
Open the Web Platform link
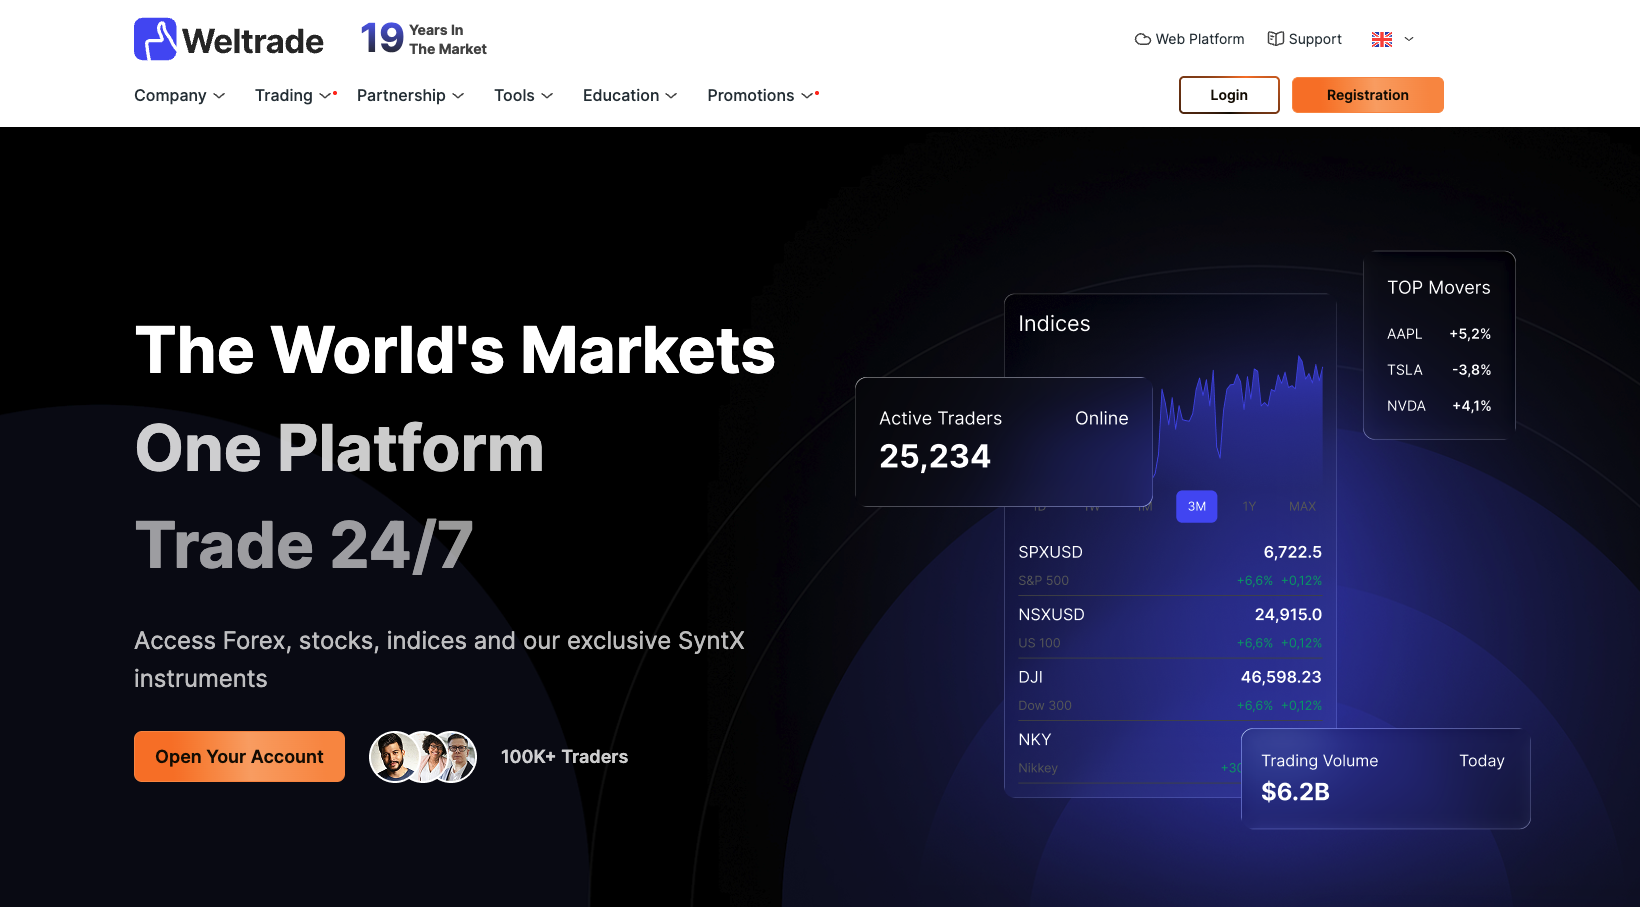tap(1189, 39)
